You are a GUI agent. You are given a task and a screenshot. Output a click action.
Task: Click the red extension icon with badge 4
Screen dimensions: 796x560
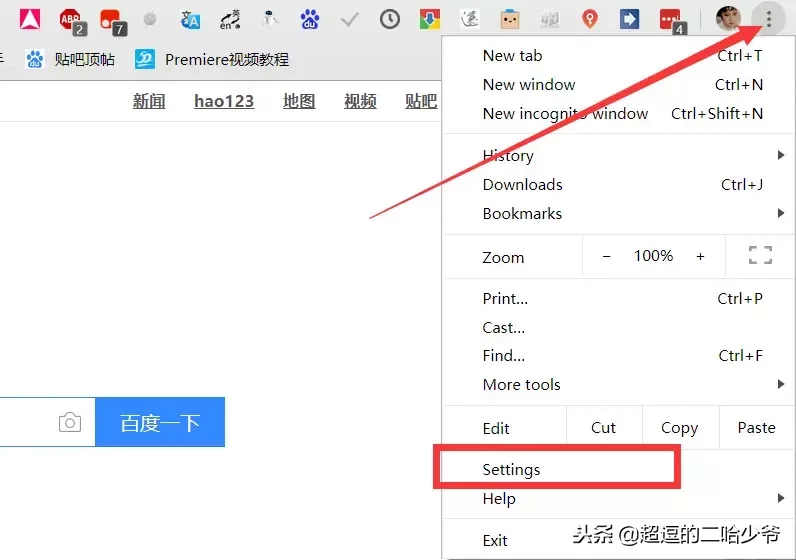point(673,22)
